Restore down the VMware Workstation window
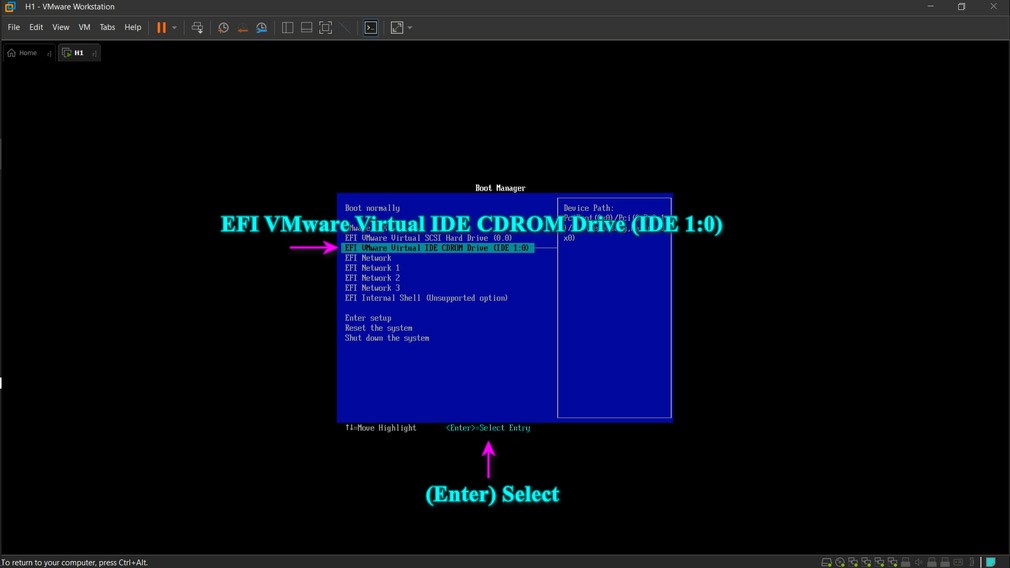 pos(962,6)
